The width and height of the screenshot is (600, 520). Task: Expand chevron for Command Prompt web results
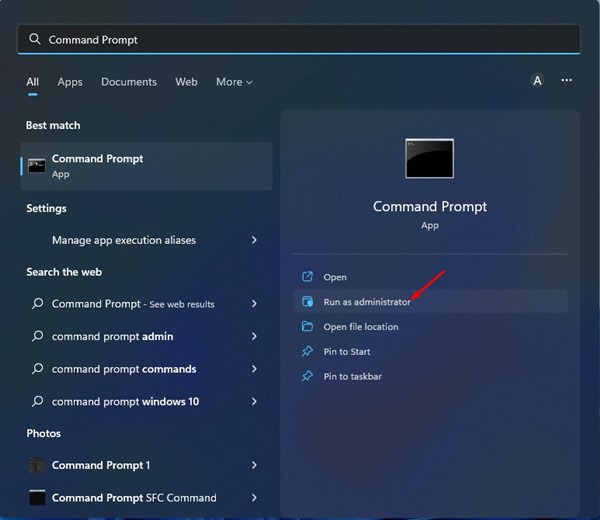pos(254,304)
